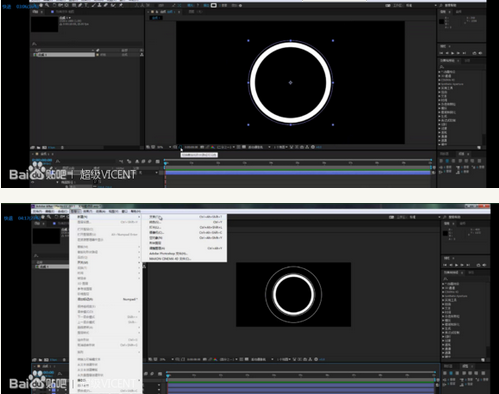Screen dimensions: 499x394
Task: Click the RGB channel icon below lower viewer
Action: [215, 359]
